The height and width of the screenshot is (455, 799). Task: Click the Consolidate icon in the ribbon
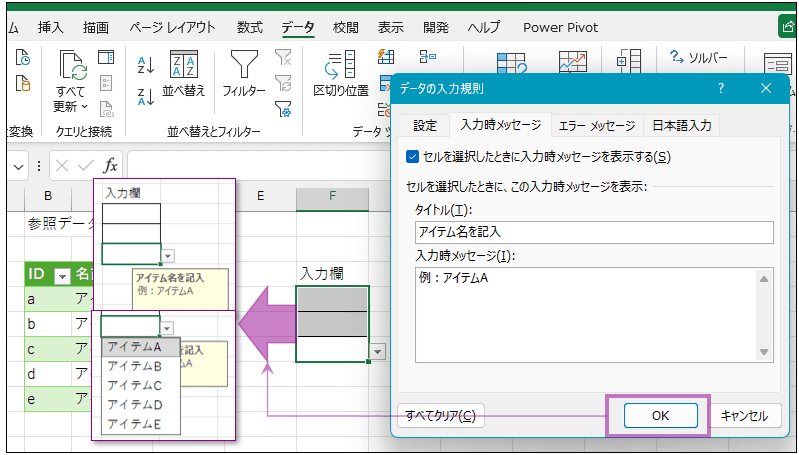tap(428, 57)
